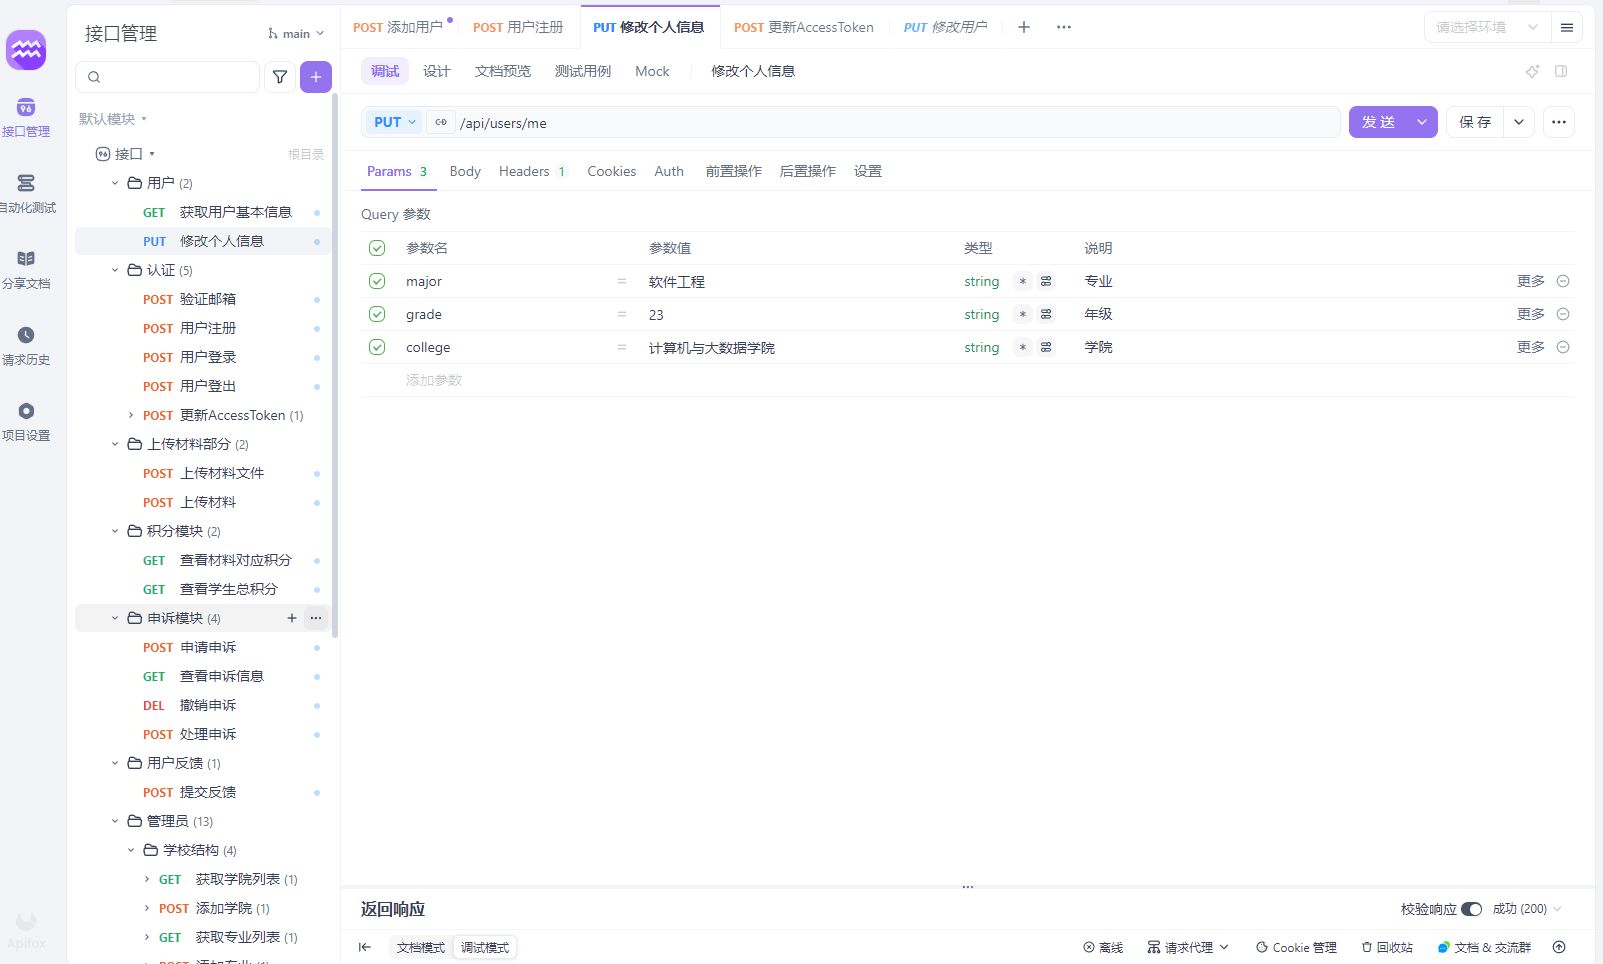Open the main branch dropdown
Screen dimensions: 1603x964
(296, 33)
